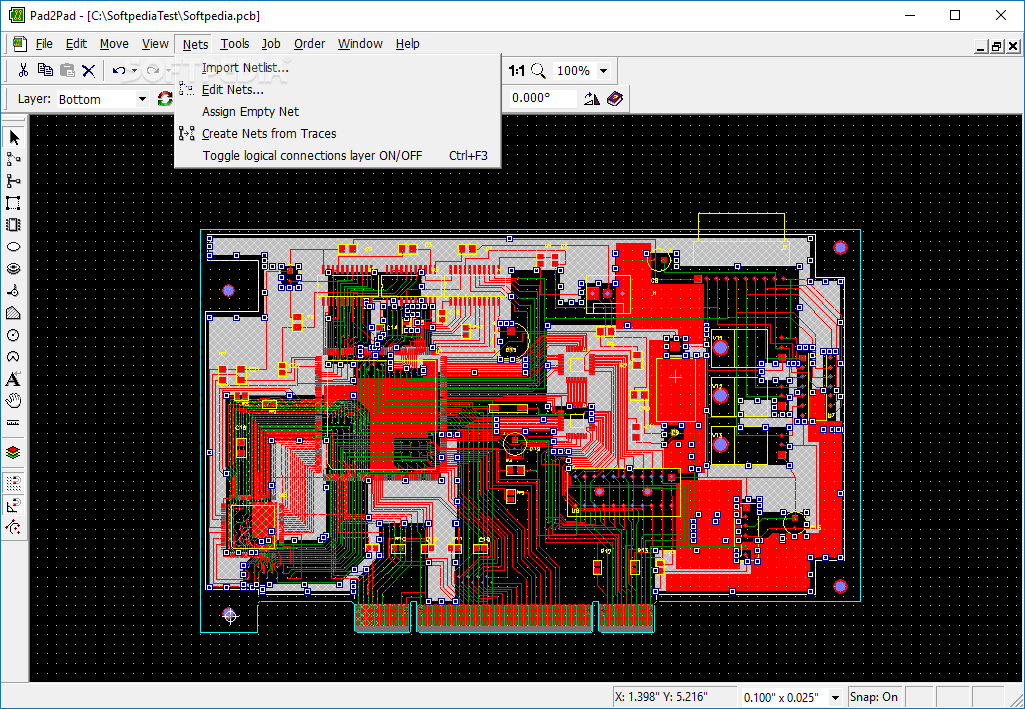The image size is (1025, 709).
Task: Open the grid size 0.100" x 0.025" dropdown
Action: 835,697
